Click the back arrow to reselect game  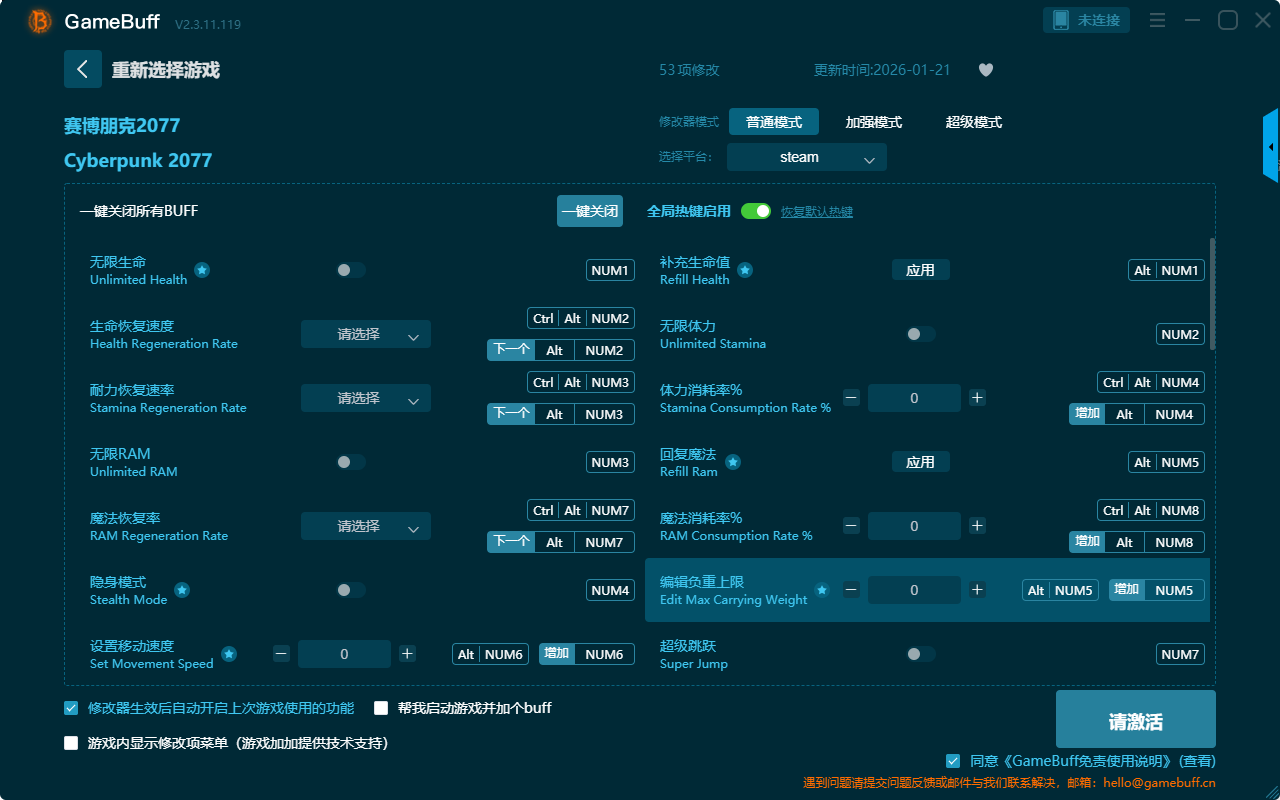(x=83, y=69)
